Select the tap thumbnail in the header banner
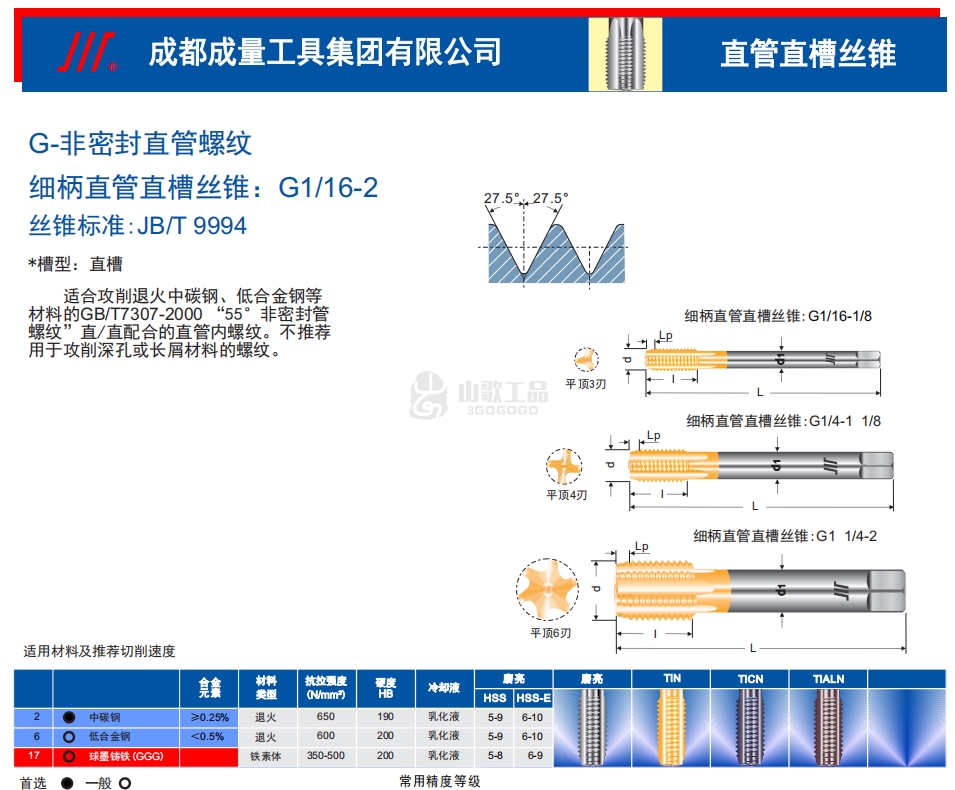The height and width of the screenshot is (790, 955). [625, 54]
